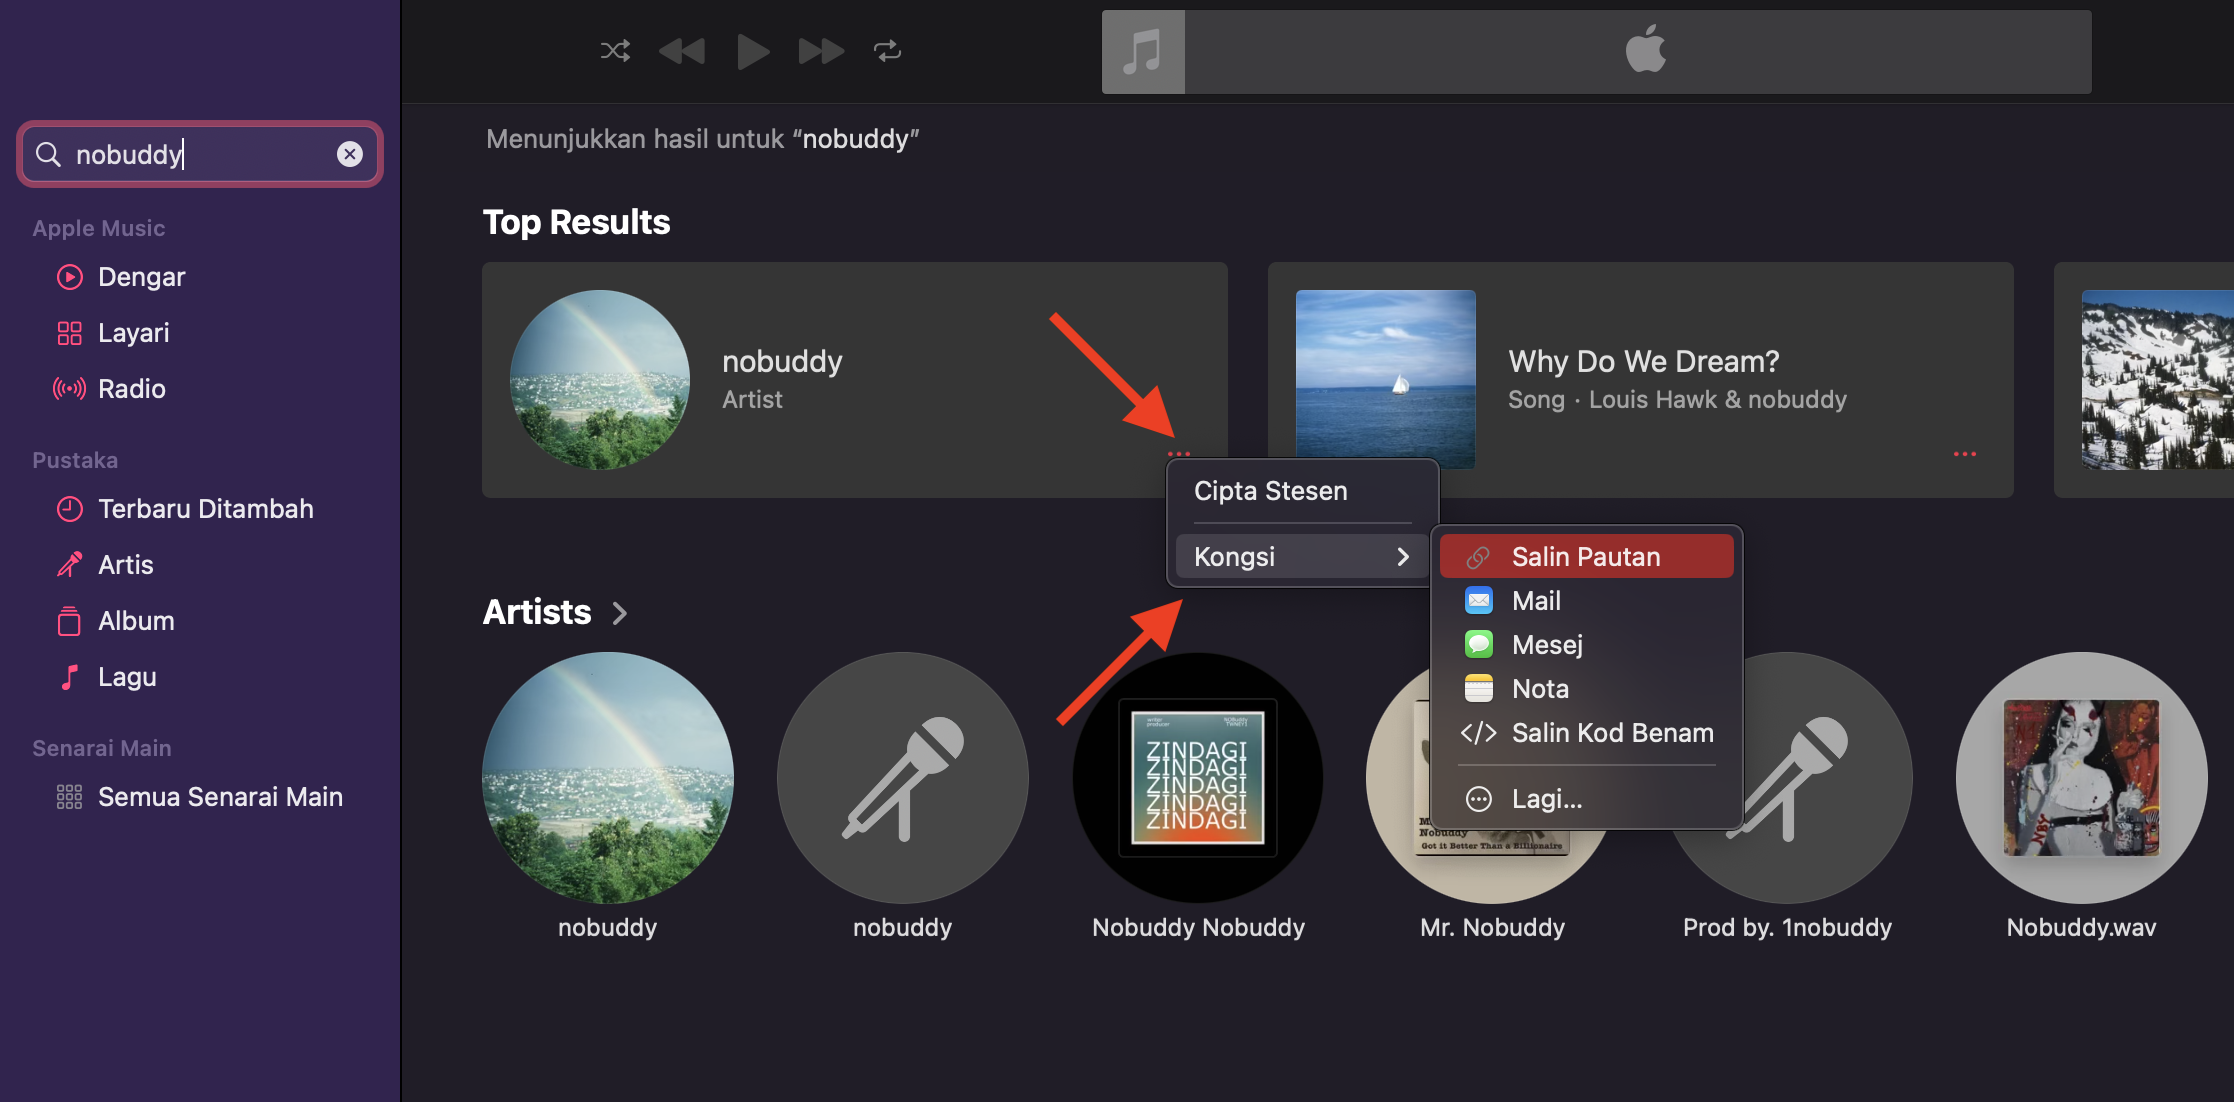Click the Semua Senarai Main grid icon

click(x=69, y=797)
